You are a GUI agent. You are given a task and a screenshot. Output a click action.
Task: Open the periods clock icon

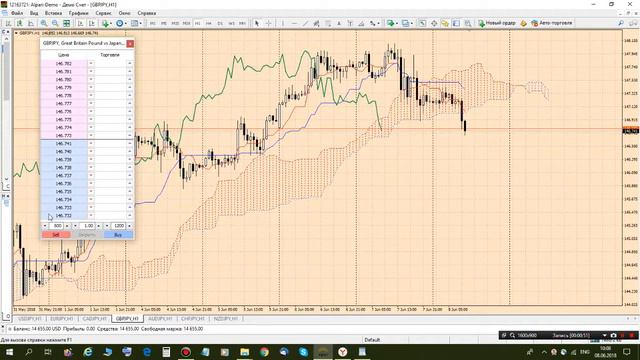(x=120, y=23)
